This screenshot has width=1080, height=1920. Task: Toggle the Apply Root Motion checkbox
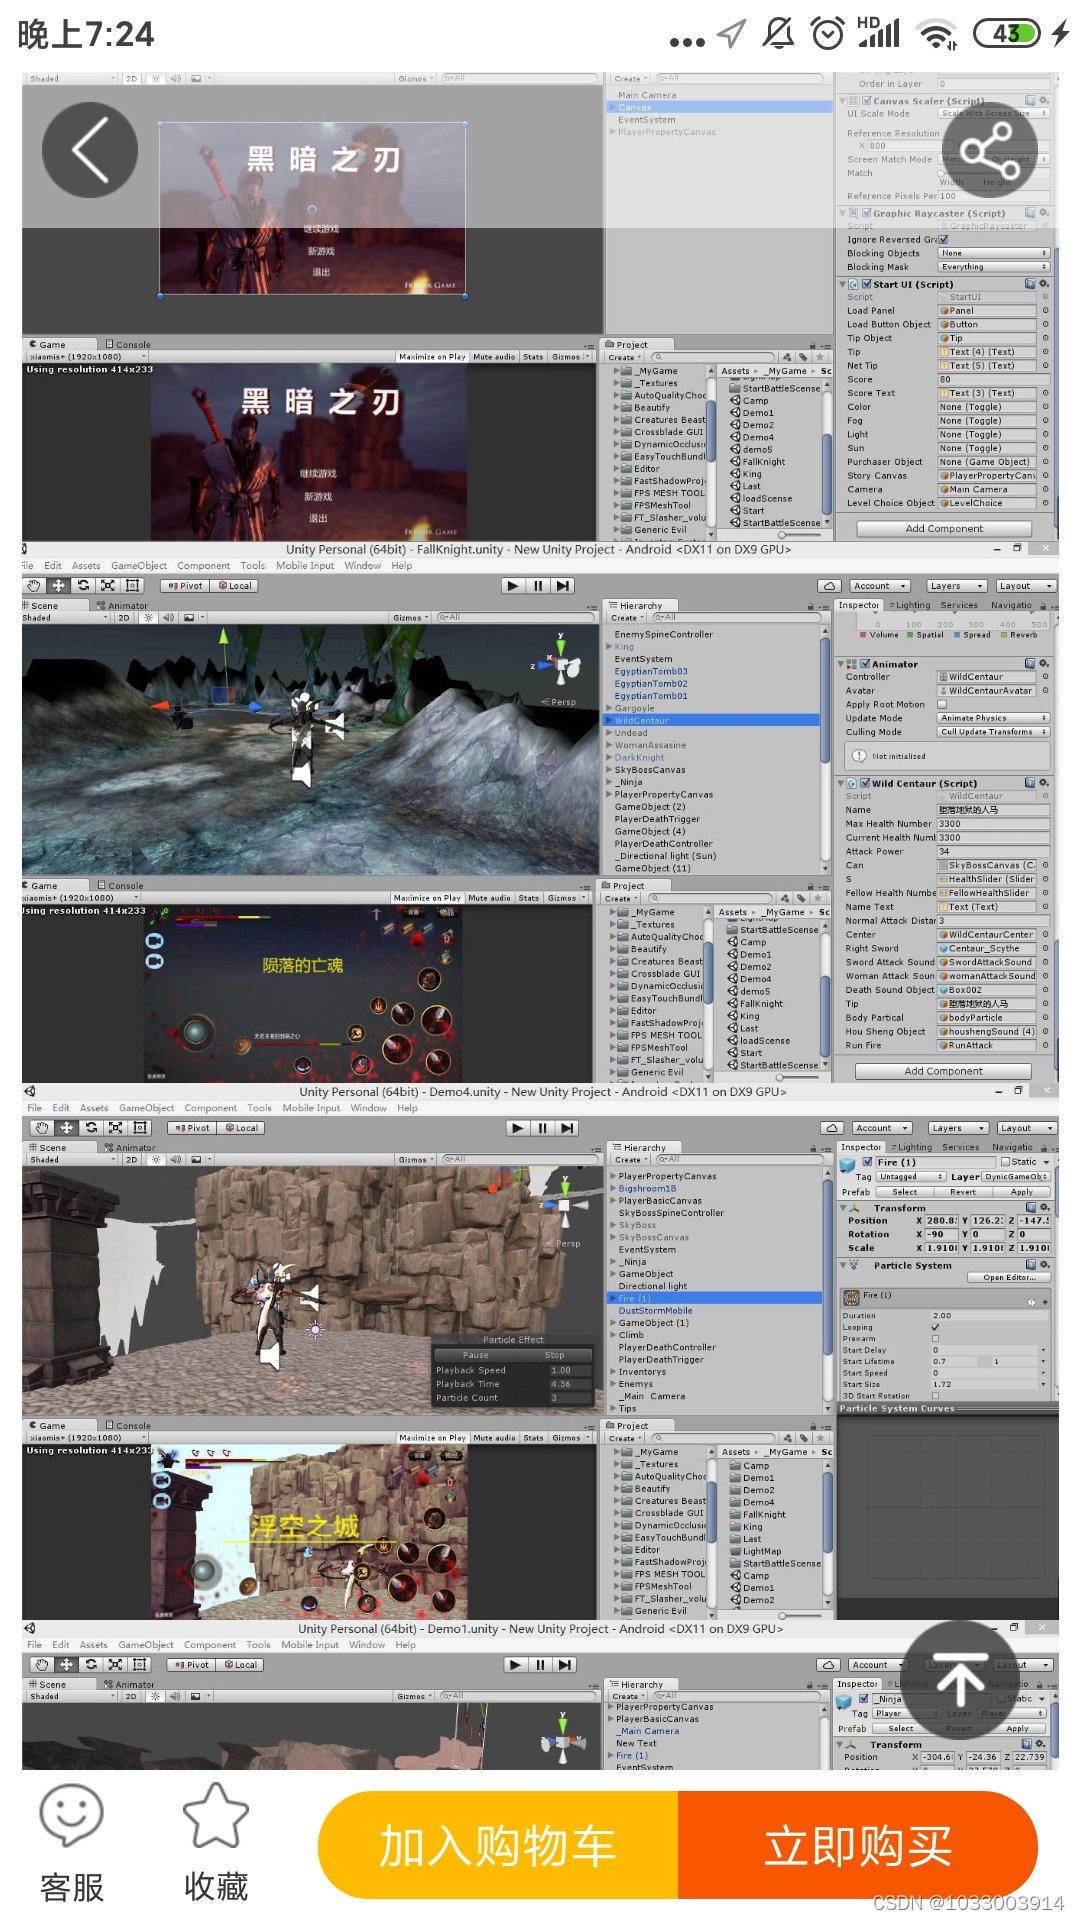[942, 704]
